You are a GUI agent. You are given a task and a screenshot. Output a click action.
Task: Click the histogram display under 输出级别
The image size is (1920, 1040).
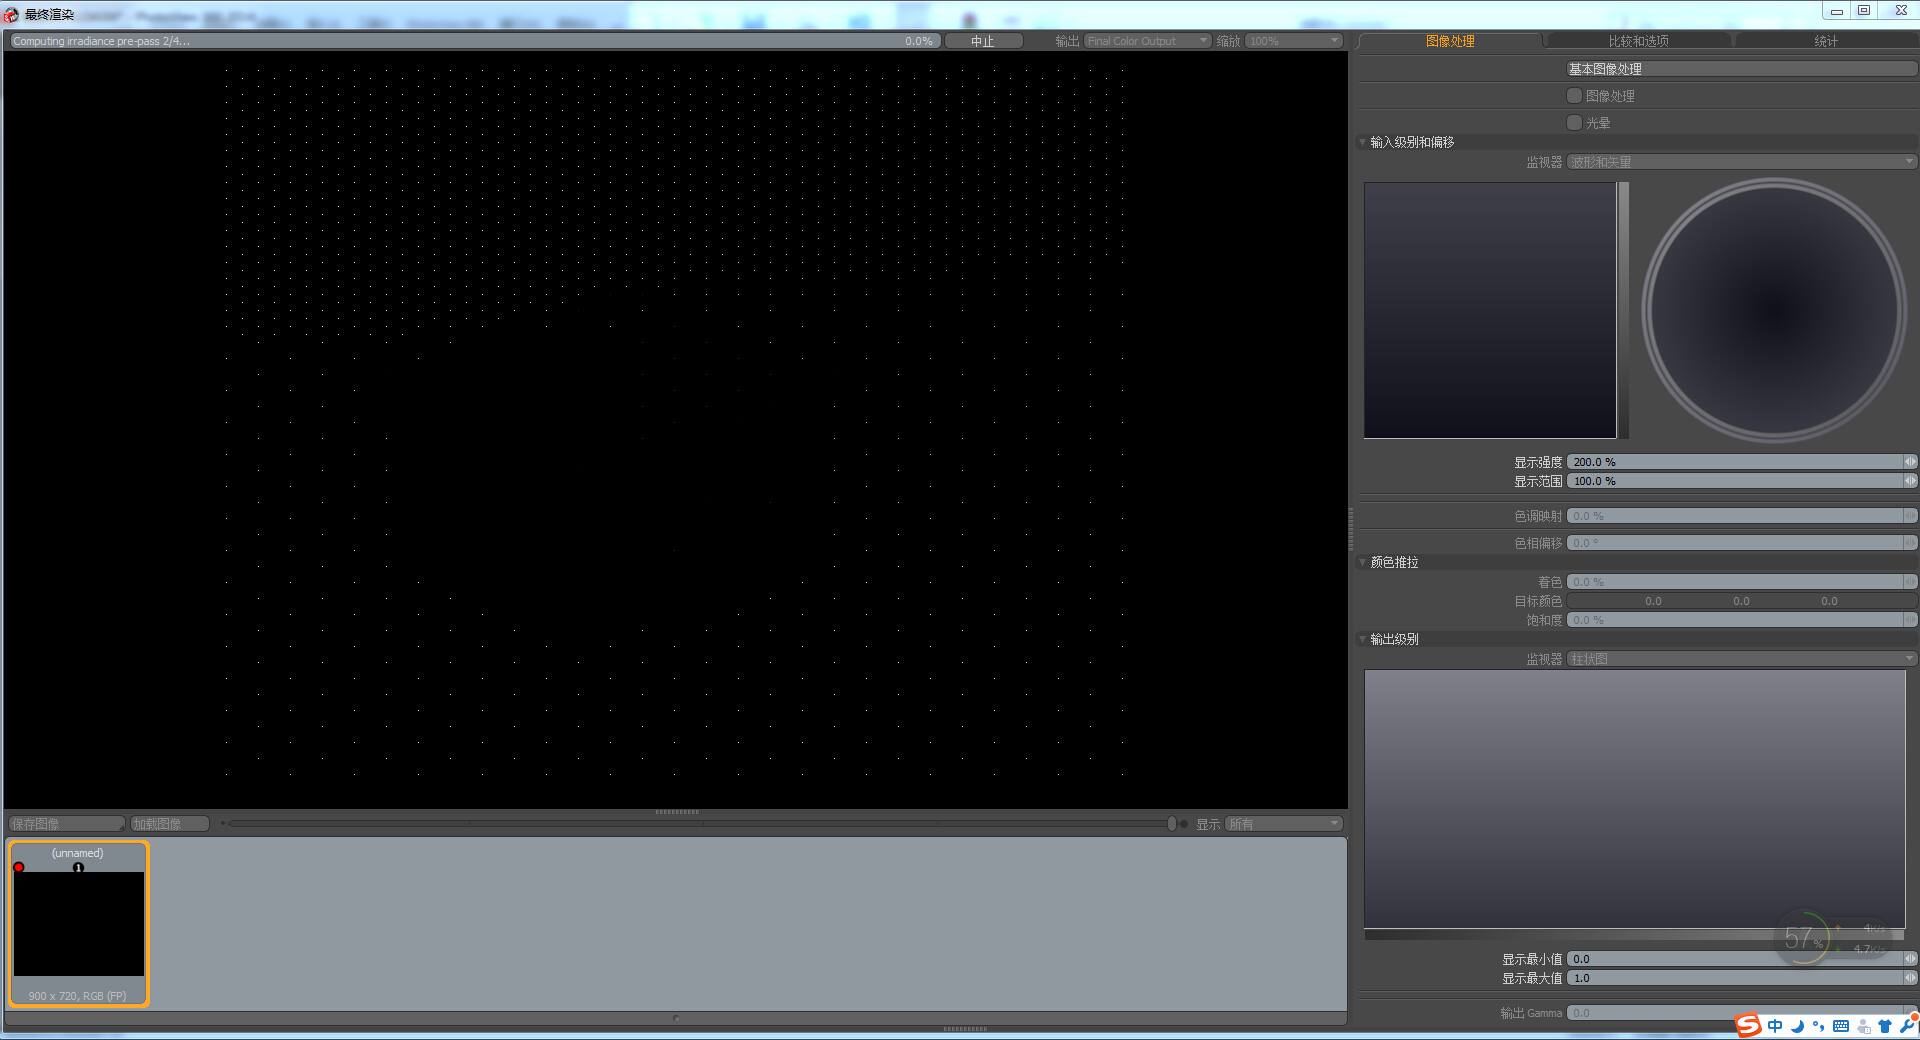(1635, 799)
